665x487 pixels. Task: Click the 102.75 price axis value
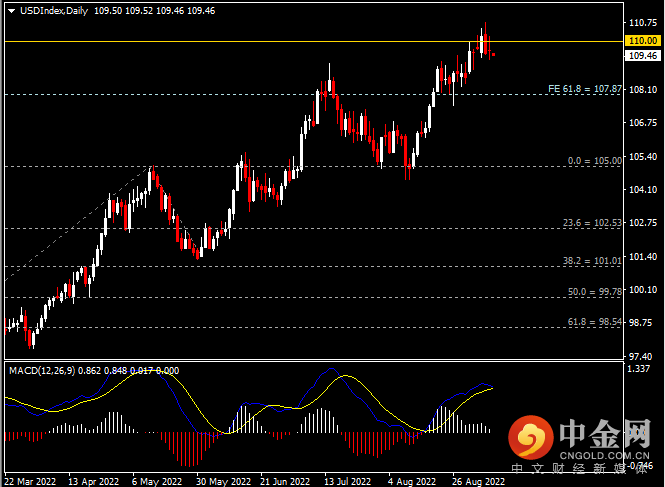coord(643,223)
